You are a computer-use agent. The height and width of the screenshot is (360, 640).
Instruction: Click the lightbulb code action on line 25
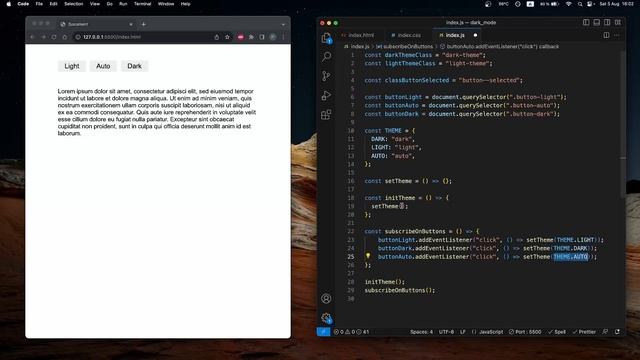pyautogui.click(x=368, y=256)
